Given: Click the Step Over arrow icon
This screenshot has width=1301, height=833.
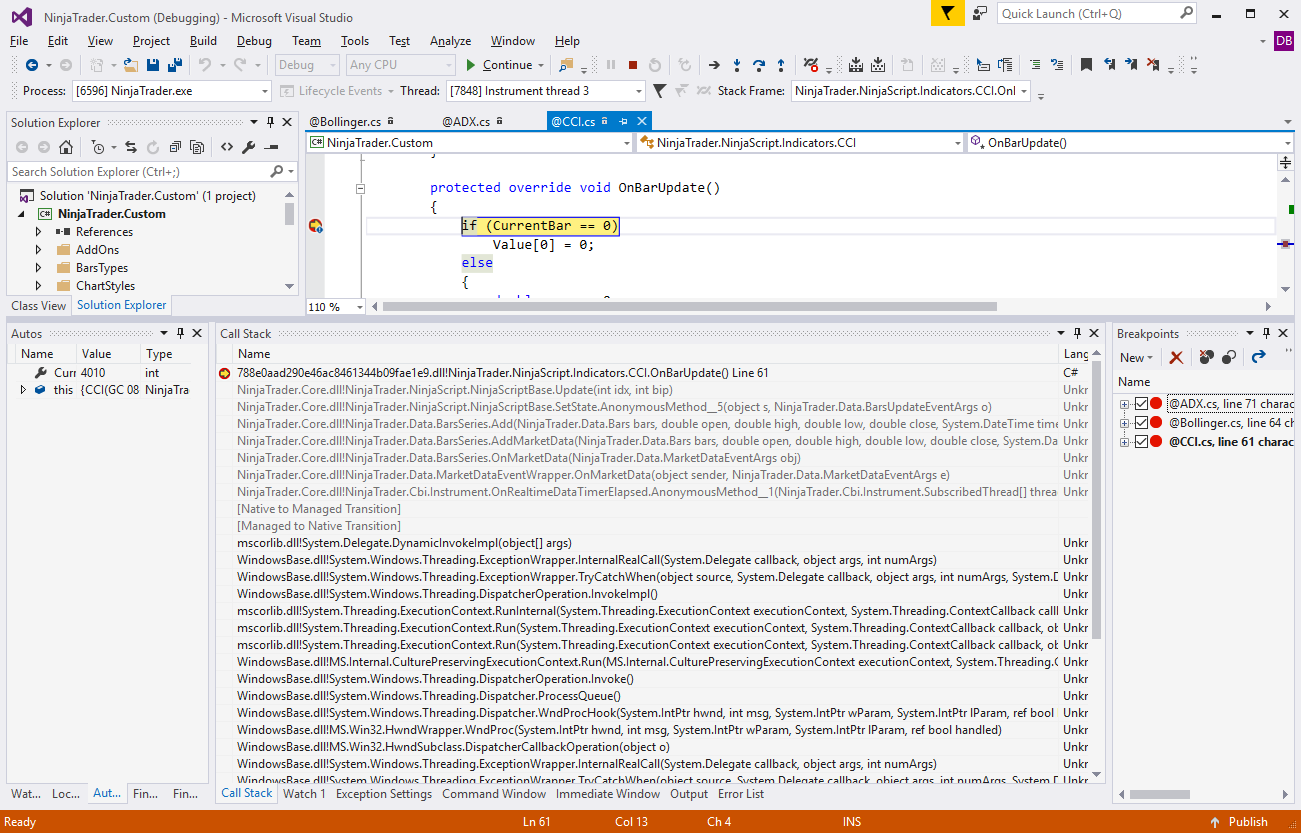Looking at the screenshot, I should pos(759,65).
